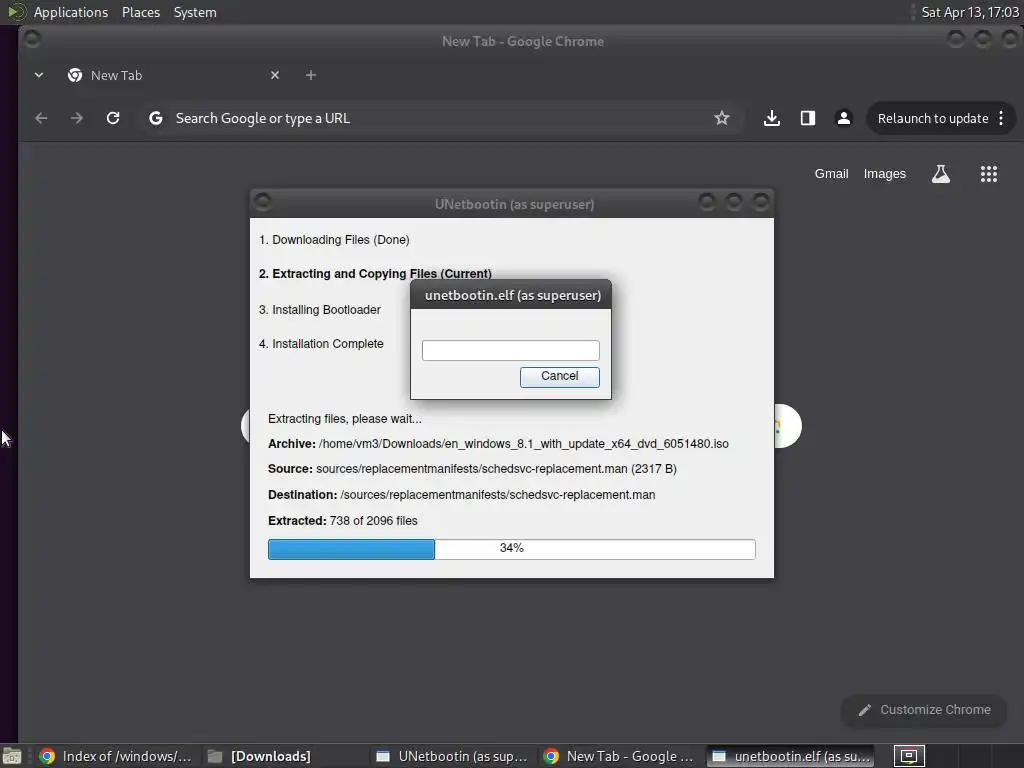This screenshot has width=1024, height=768.
Task: Close the New Tab tab
Action: click(275, 75)
